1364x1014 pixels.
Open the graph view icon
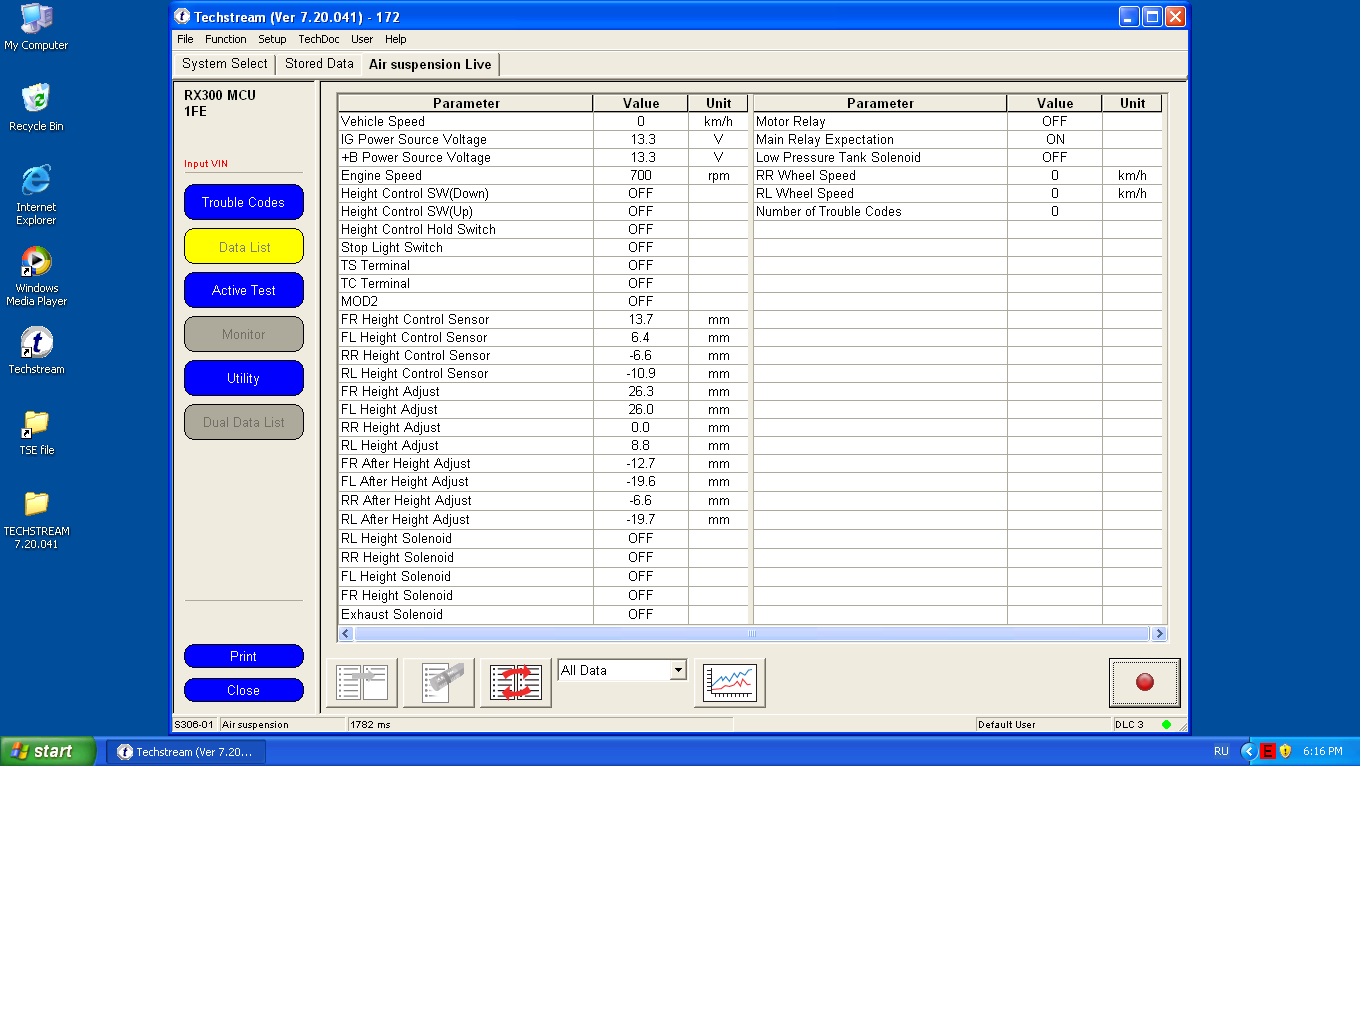point(729,683)
